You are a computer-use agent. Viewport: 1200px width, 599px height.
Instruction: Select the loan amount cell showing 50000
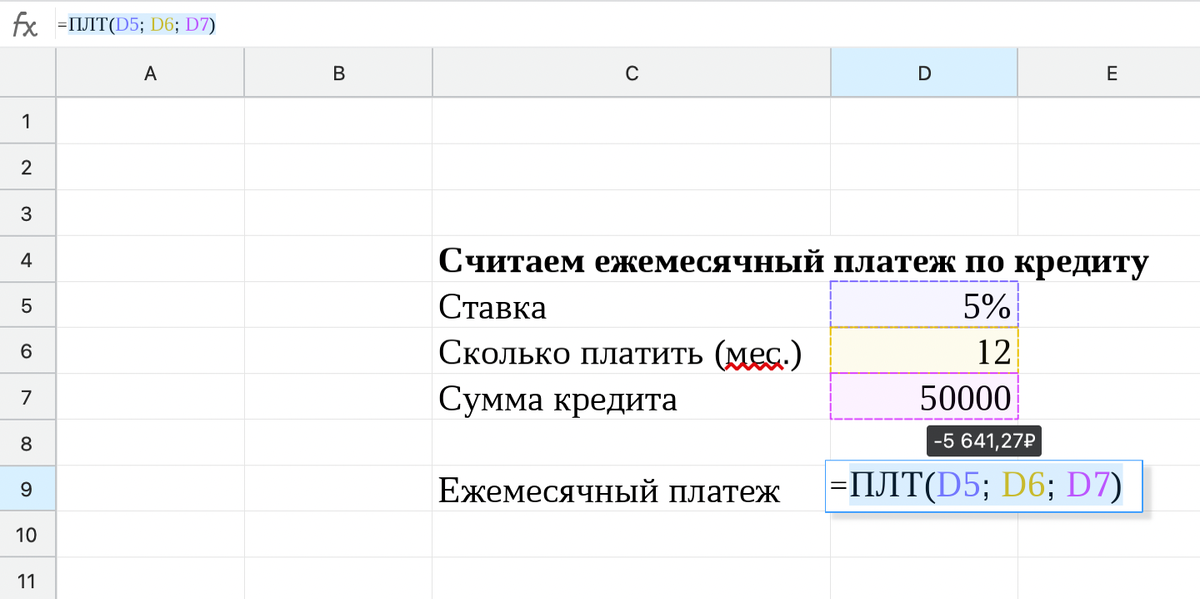click(923, 397)
